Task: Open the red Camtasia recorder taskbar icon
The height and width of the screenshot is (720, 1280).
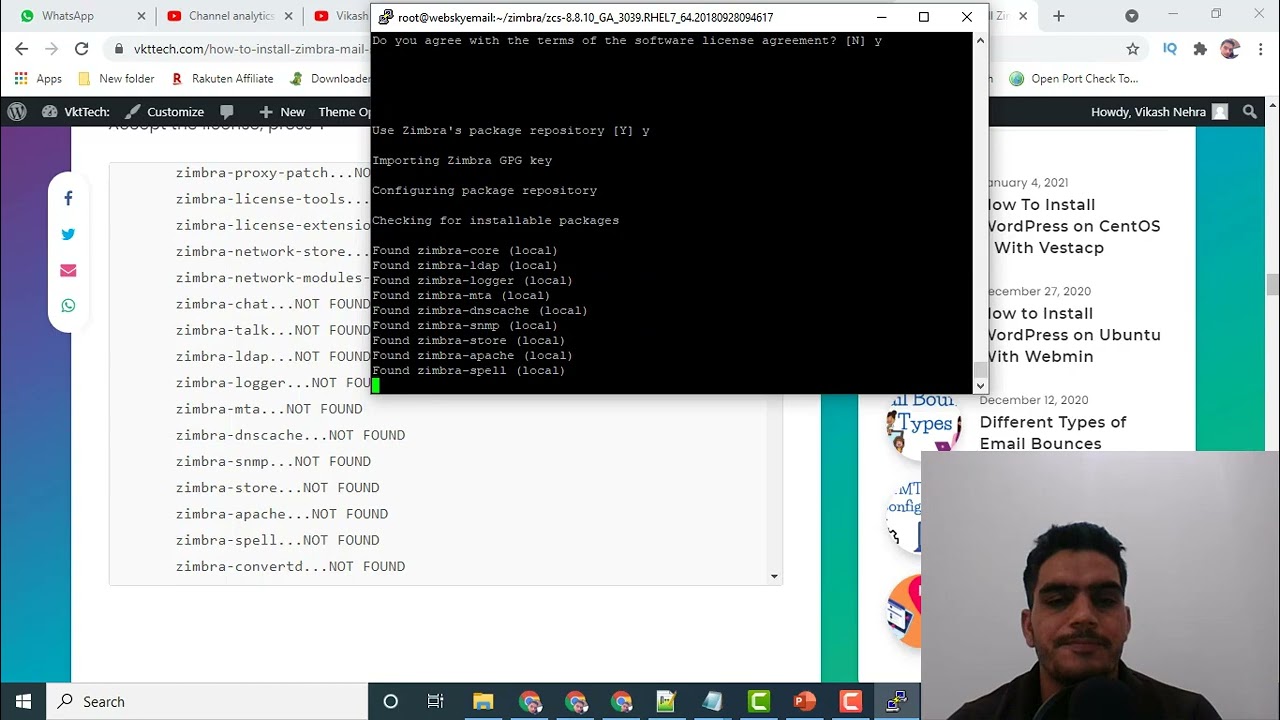Action: (x=851, y=701)
